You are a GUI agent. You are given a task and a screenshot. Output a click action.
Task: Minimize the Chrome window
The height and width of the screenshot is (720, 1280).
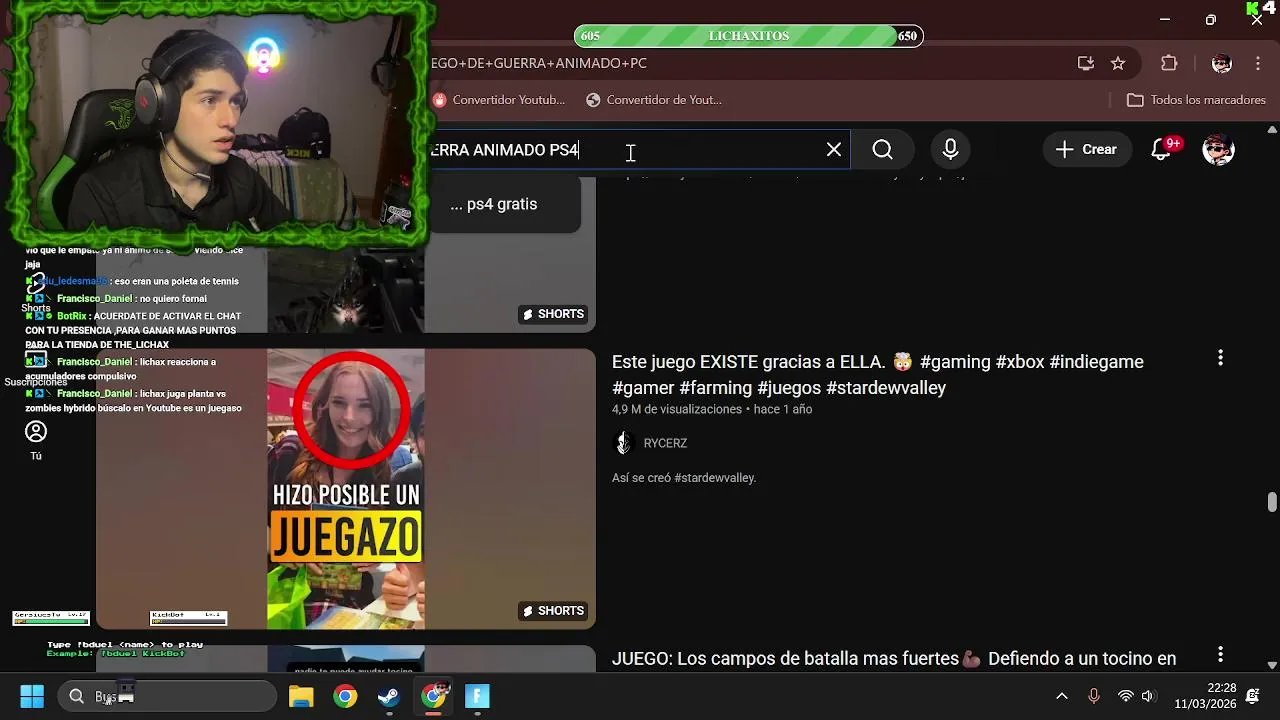pyautogui.click(x=1165, y=19)
